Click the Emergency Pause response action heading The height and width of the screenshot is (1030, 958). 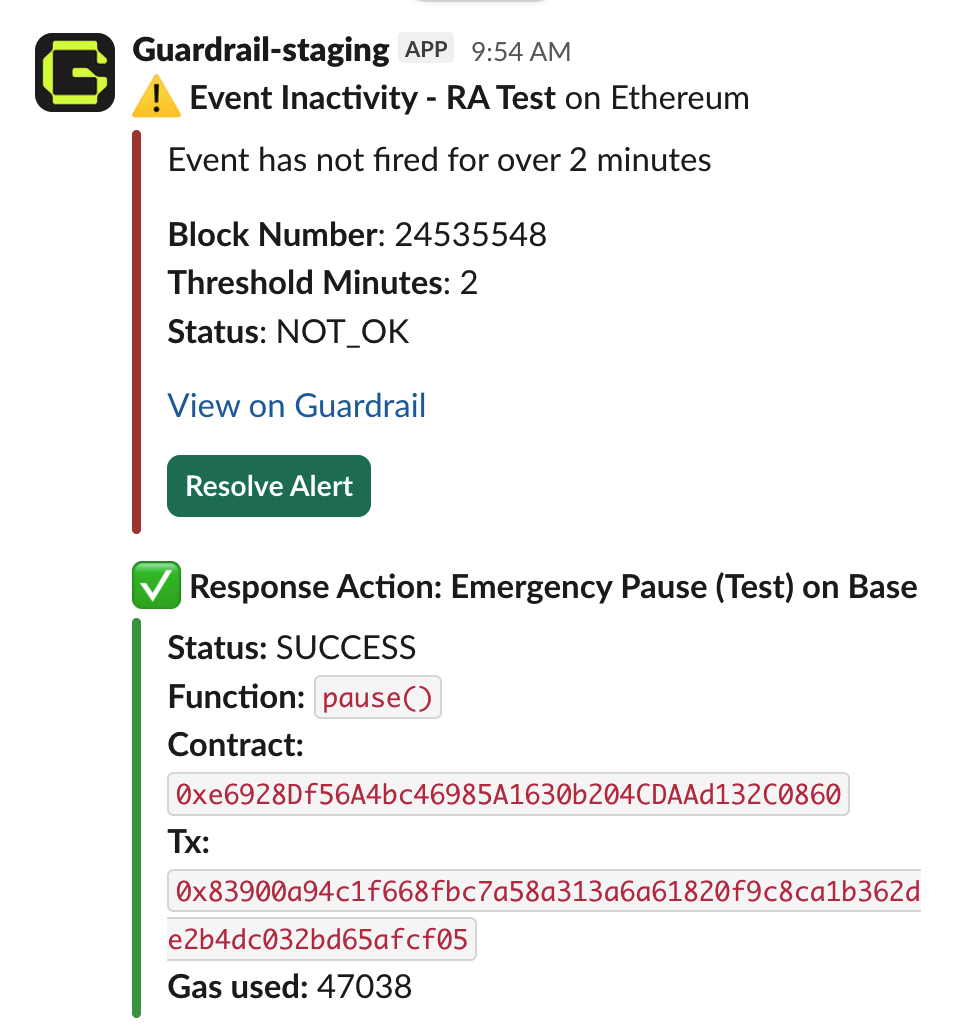point(555,586)
